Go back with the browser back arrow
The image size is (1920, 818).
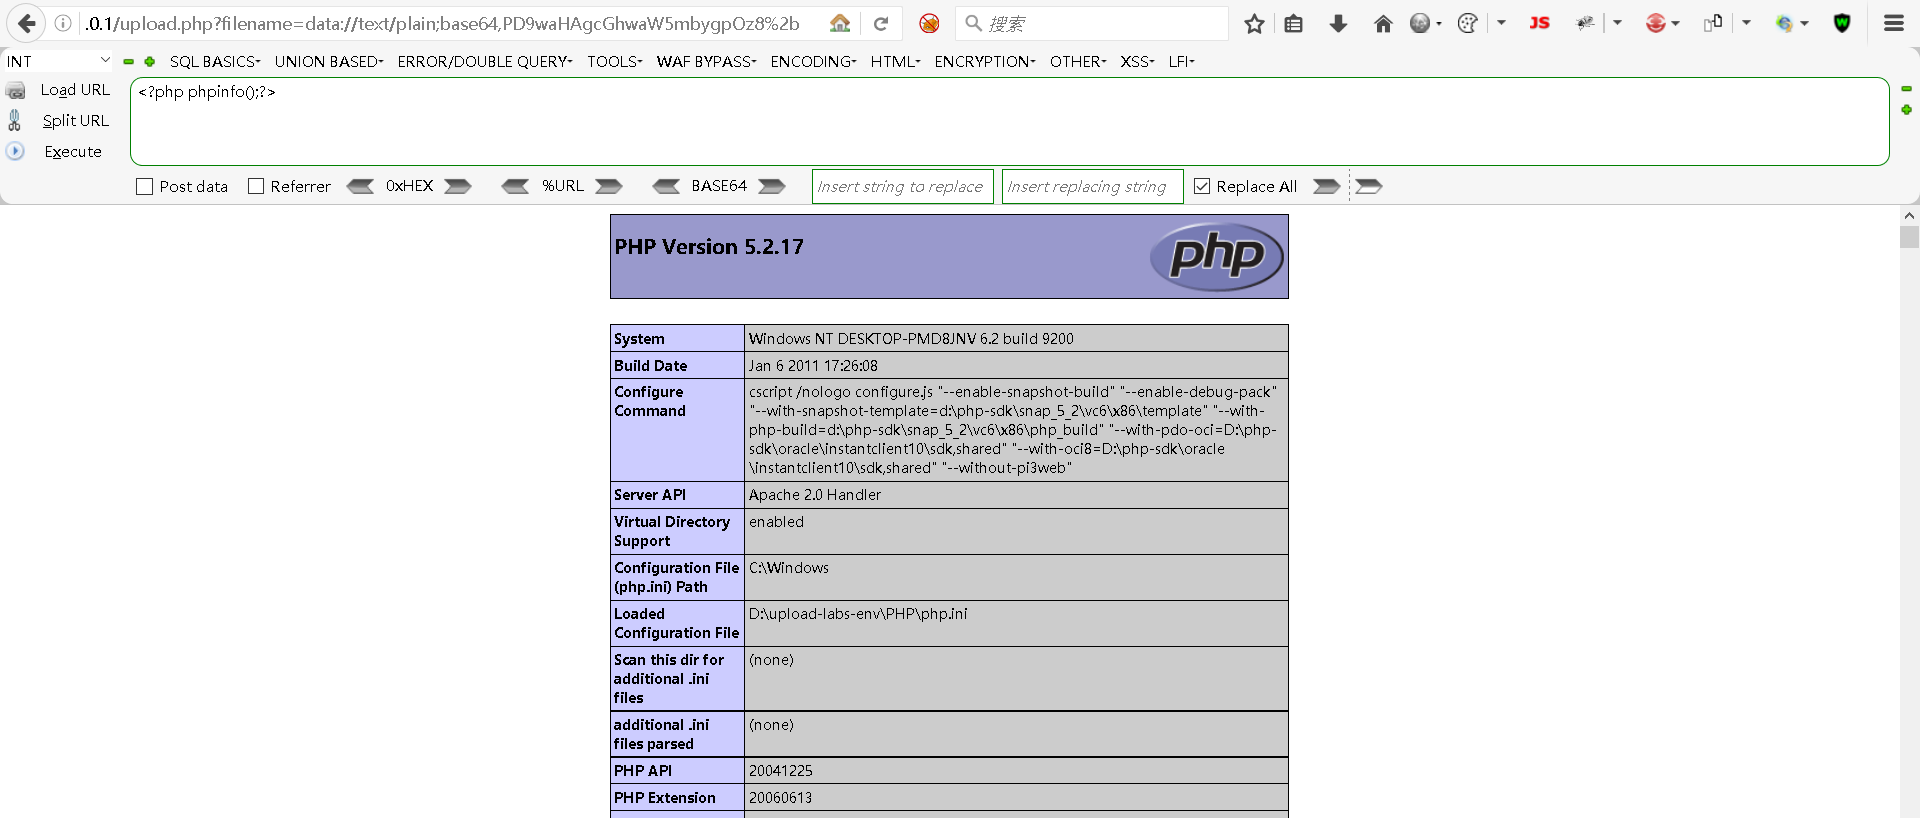(x=26, y=23)
